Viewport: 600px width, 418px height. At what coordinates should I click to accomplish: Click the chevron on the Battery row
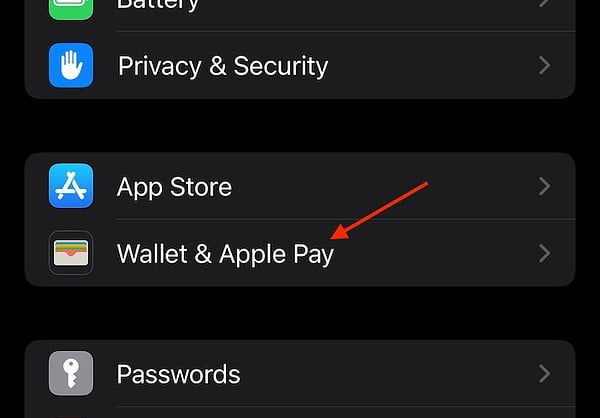point(545,4)
